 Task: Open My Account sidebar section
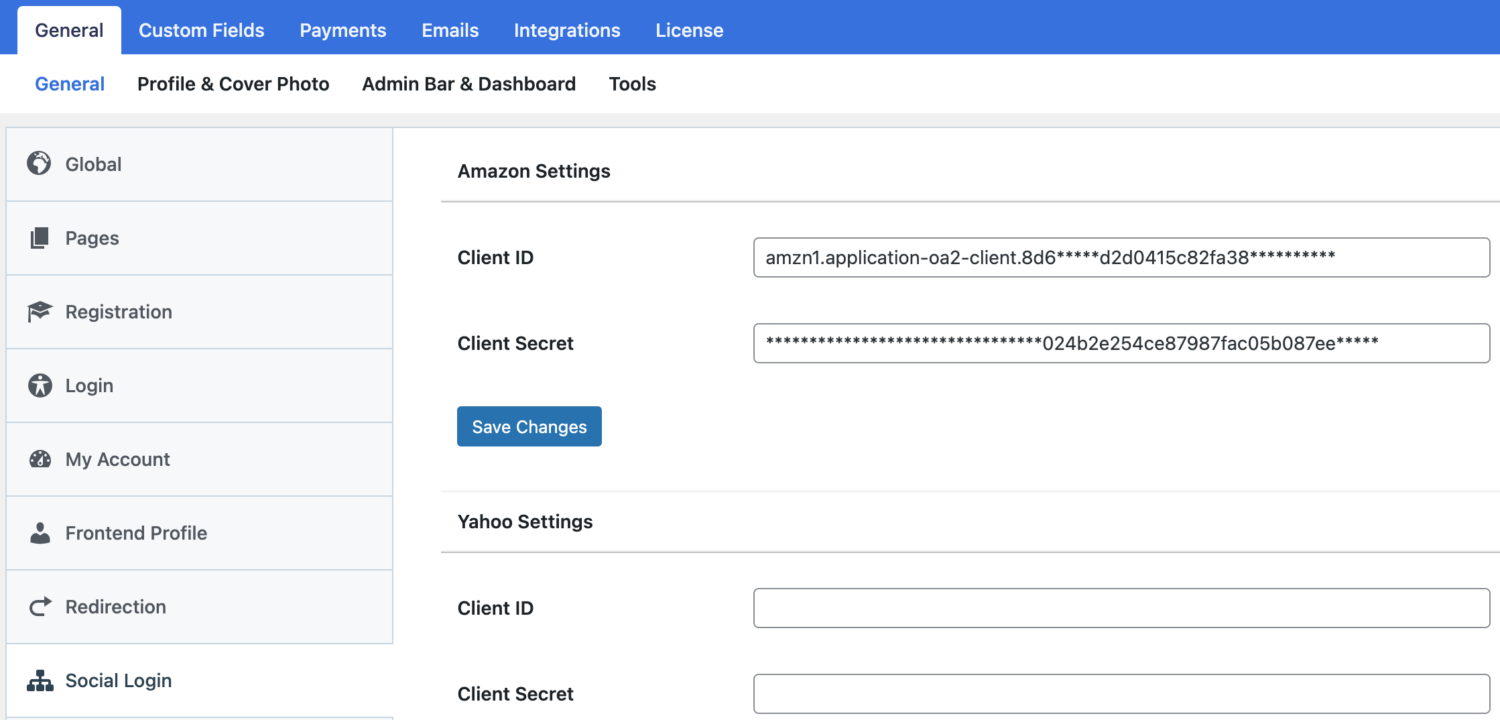[200, 459]
